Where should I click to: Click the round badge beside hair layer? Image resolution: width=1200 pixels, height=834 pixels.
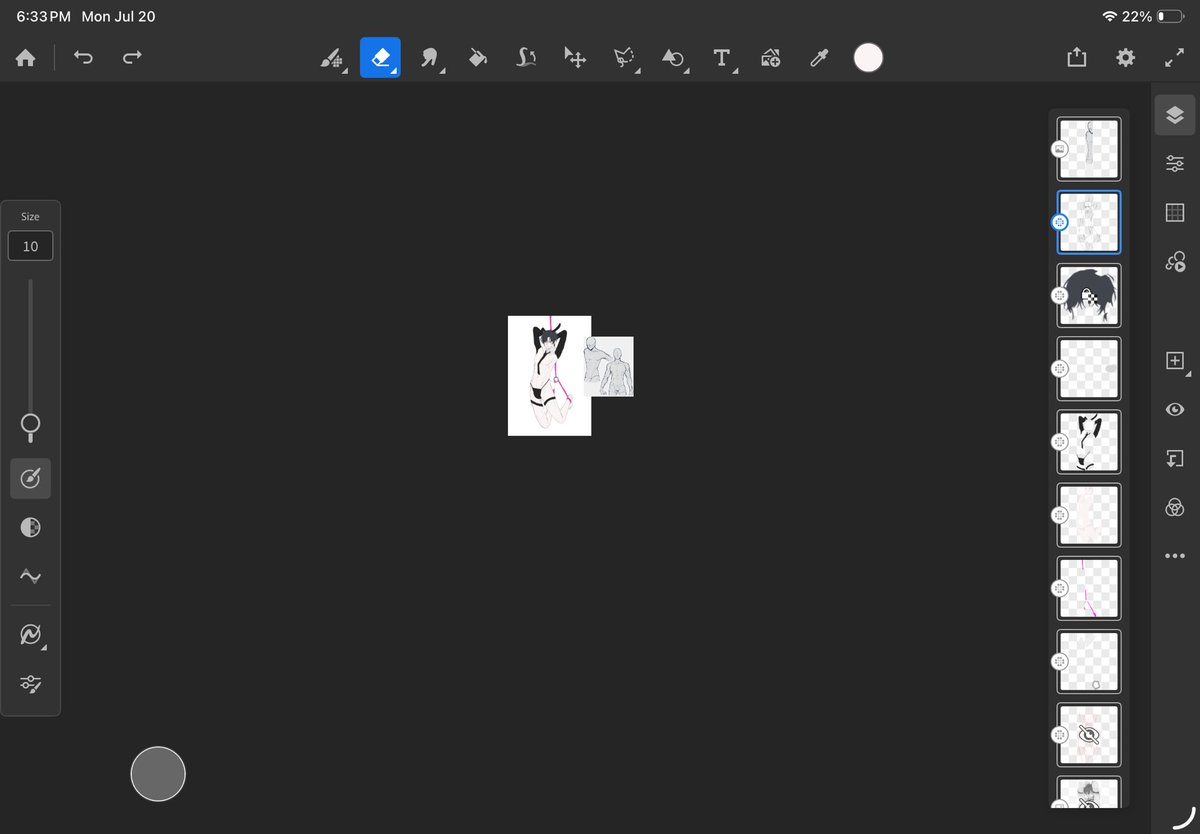[x=1060, y=295]
